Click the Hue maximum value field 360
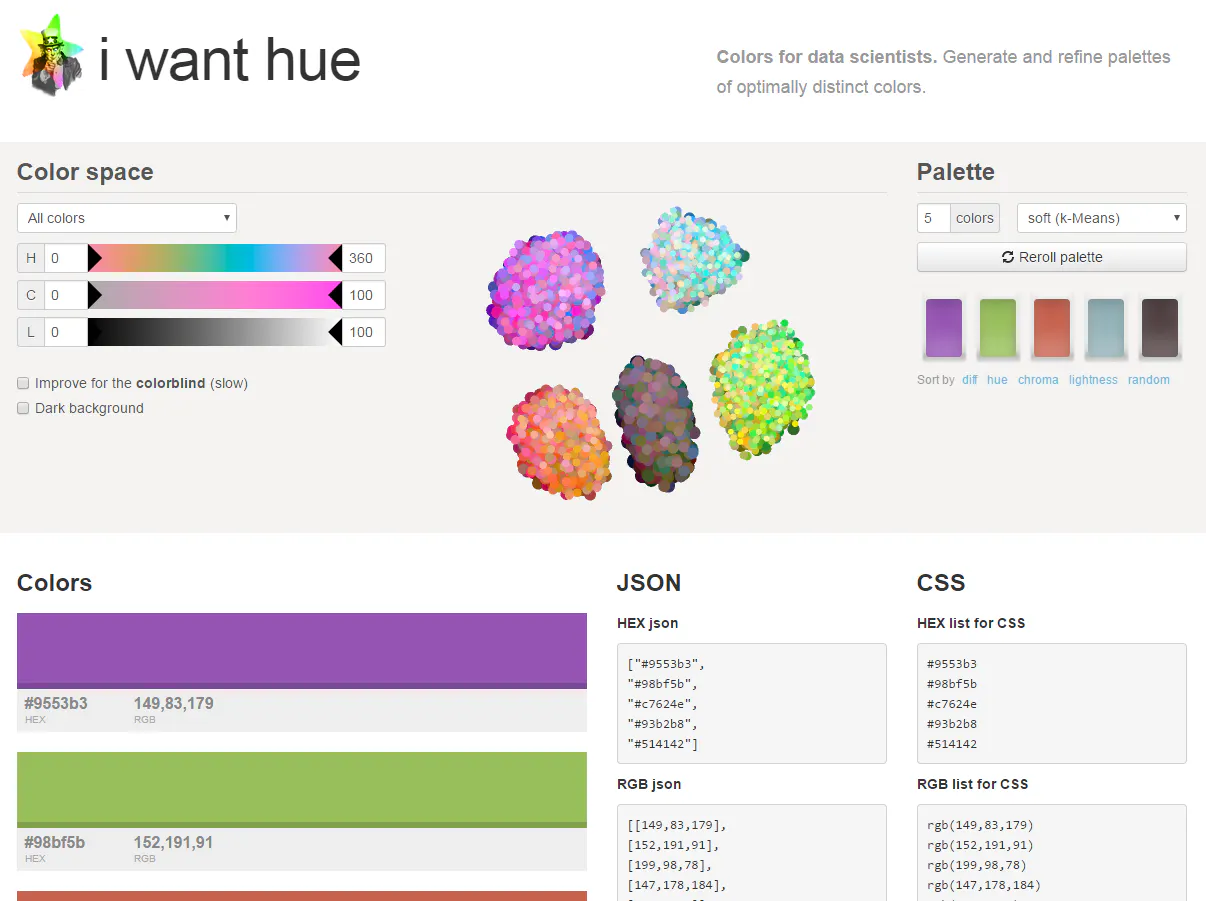 coord(364,258)
